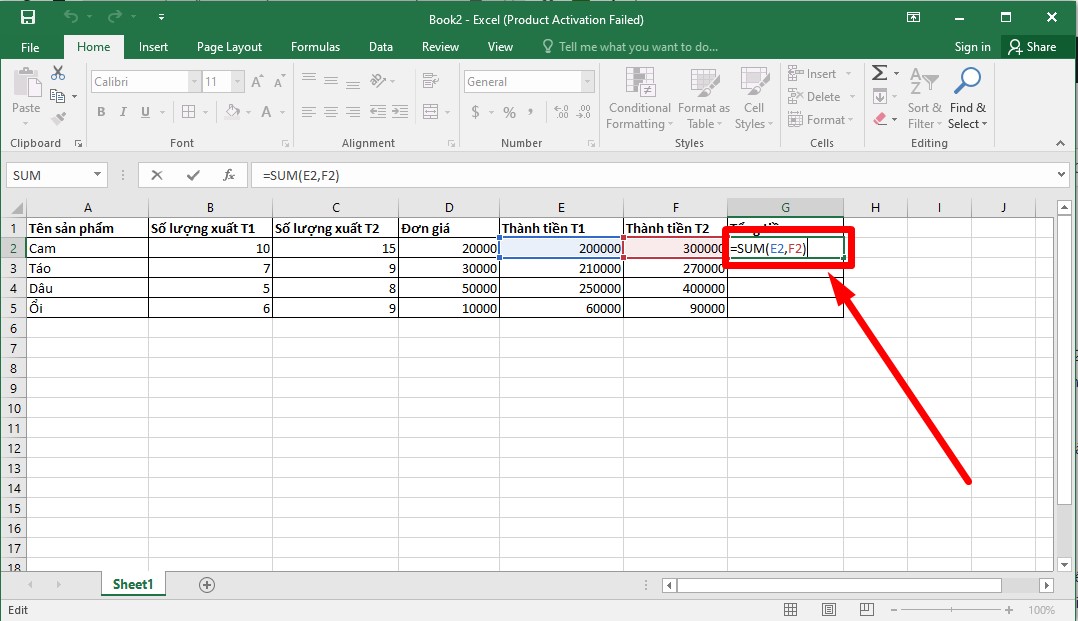Open Conditional Formatting
This screenshot has height=621, width=1078.
coord(639,97)
